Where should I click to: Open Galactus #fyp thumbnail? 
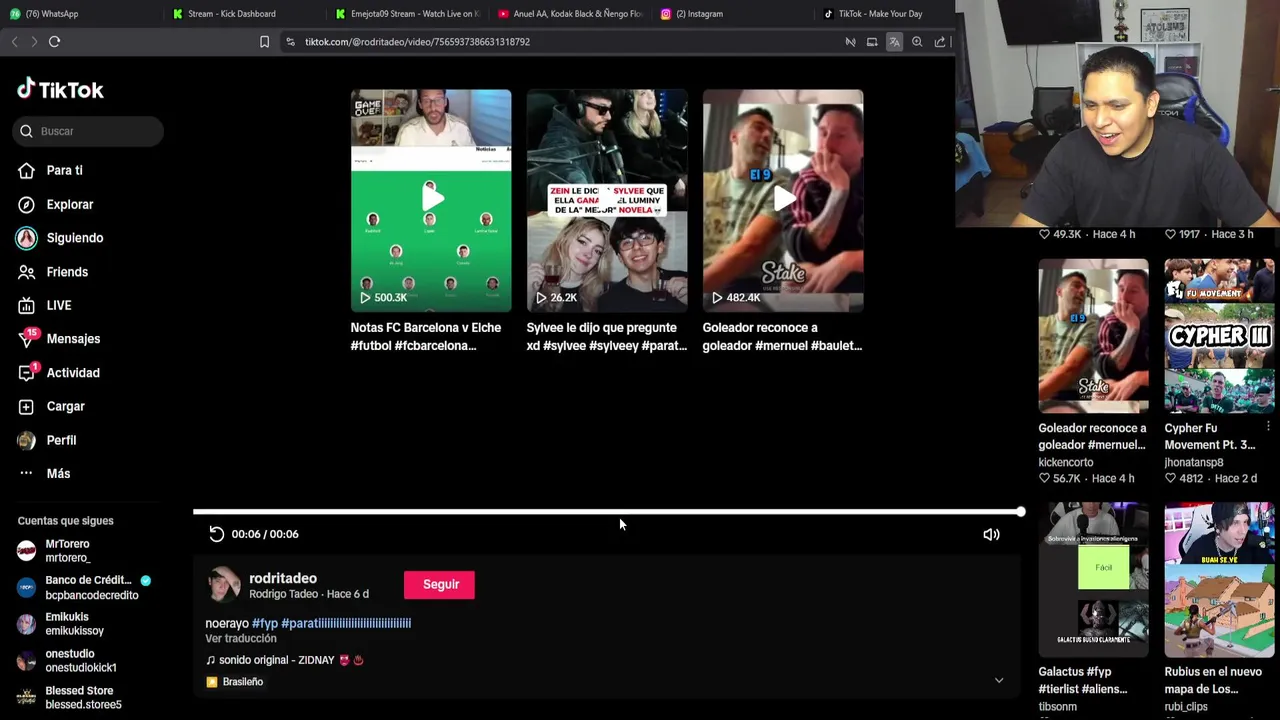pyautogui.click(x=1093, y=579)
